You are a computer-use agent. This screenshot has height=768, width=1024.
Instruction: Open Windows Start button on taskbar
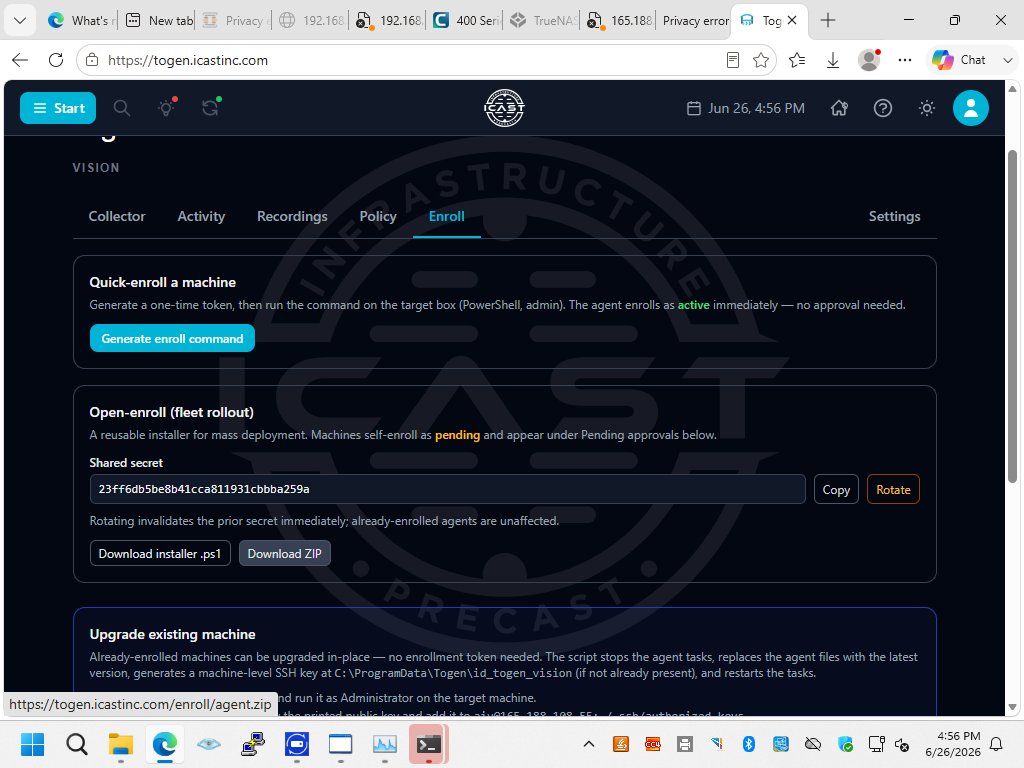click(x=32, y=744)
